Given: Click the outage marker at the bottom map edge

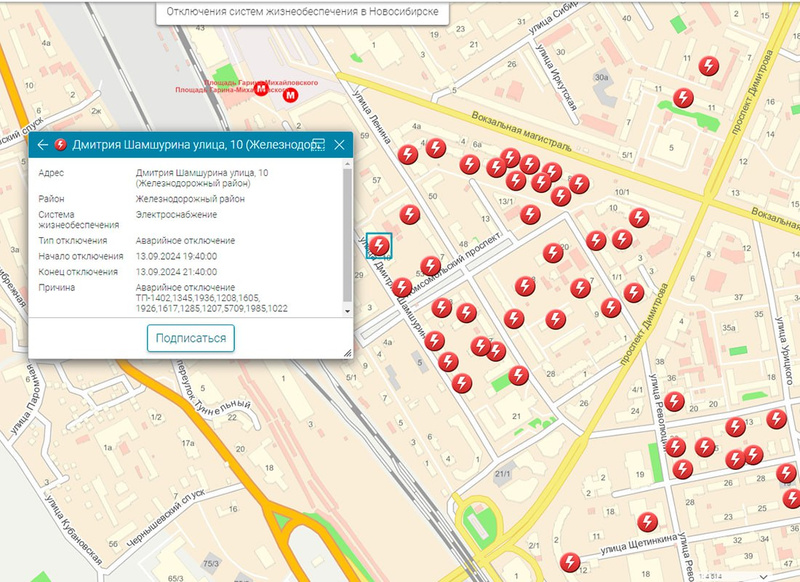Looking at the screenshot, I should pos(570,562).
